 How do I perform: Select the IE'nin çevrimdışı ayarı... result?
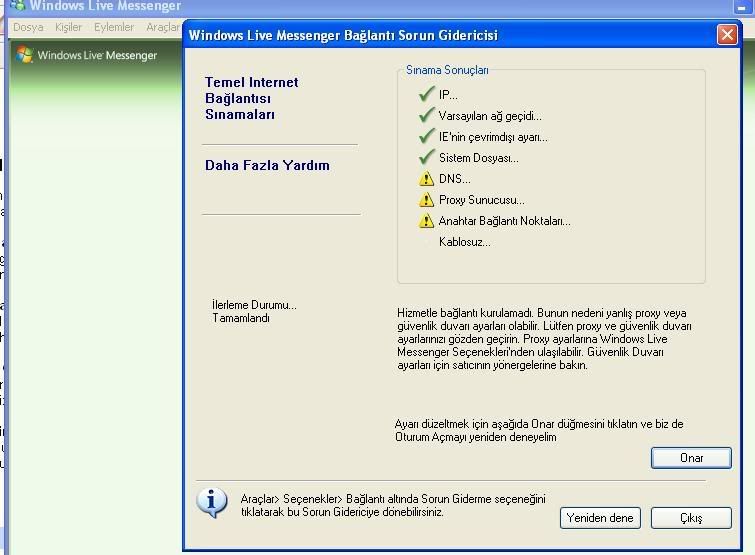click(493, 137)
